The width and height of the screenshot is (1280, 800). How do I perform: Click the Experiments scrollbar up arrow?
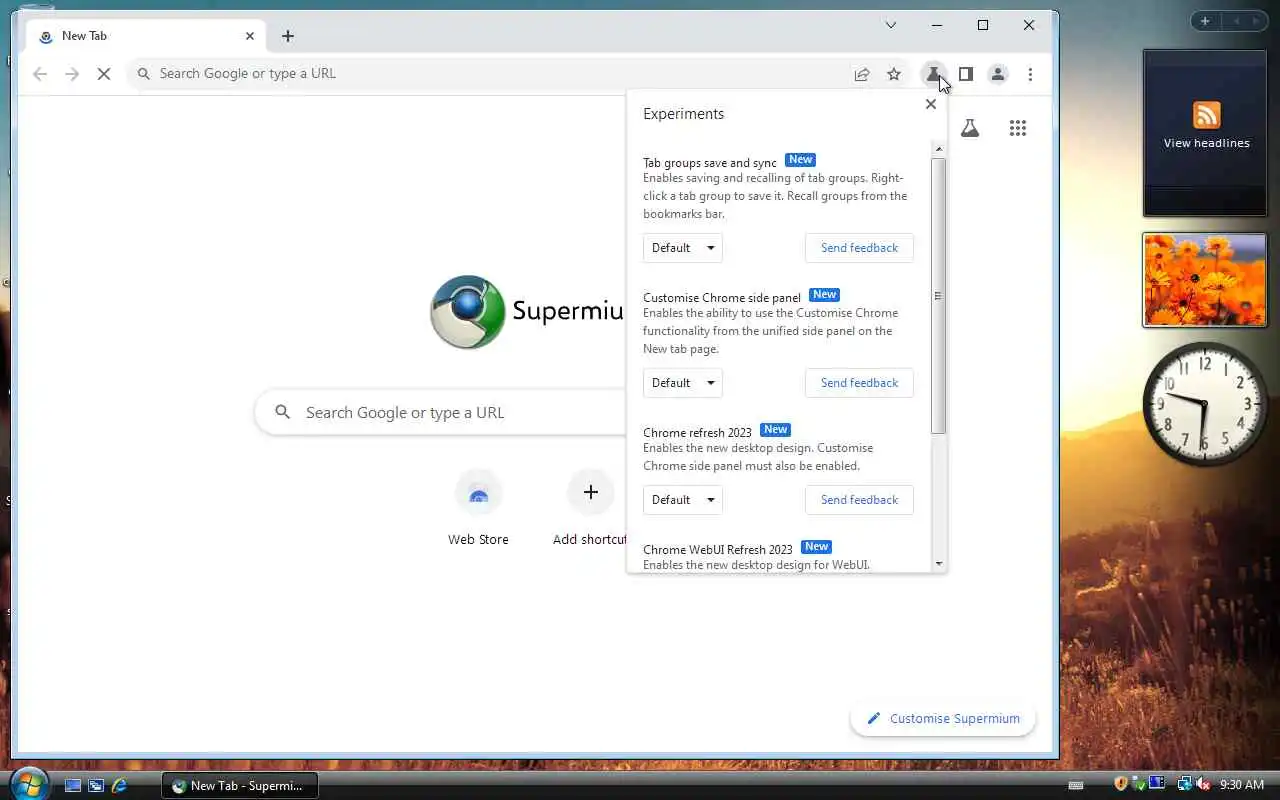pyautogui.click(x=938, y=149)
